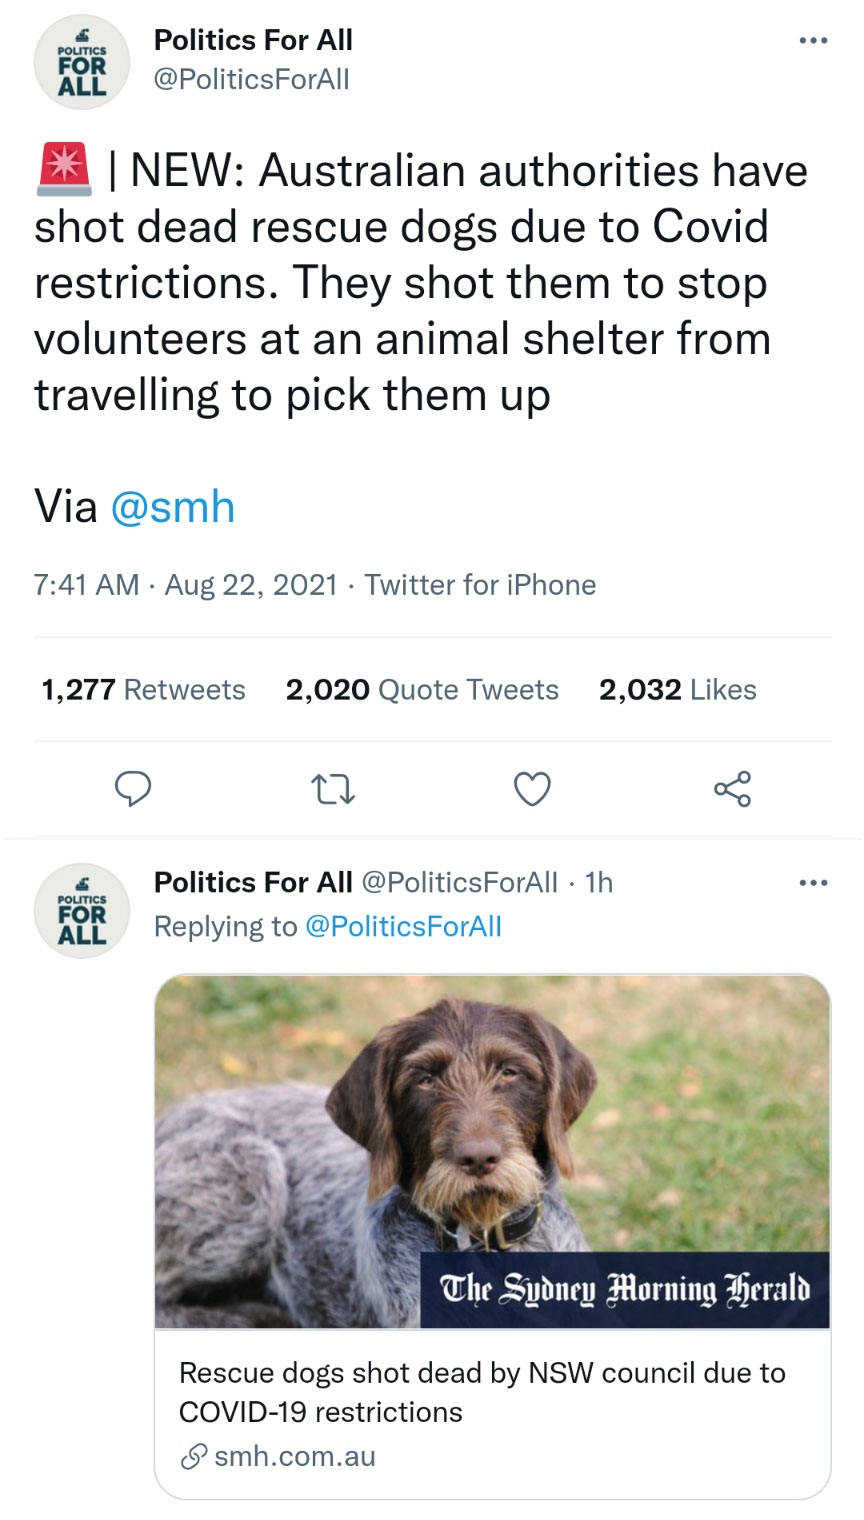Click the 1h timestamp on the reply
The image size is (864, 1520).
599,883
